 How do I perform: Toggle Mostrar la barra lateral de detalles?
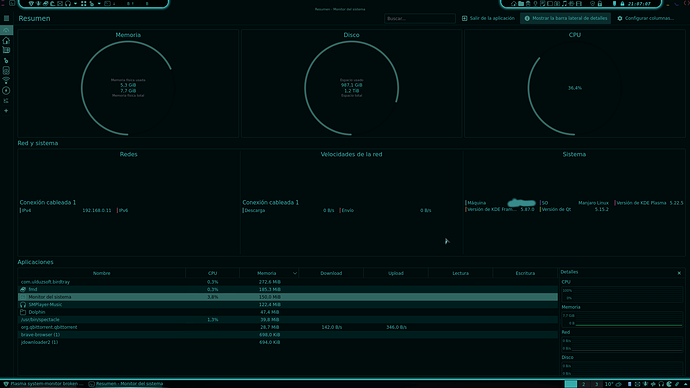[565, 18]
